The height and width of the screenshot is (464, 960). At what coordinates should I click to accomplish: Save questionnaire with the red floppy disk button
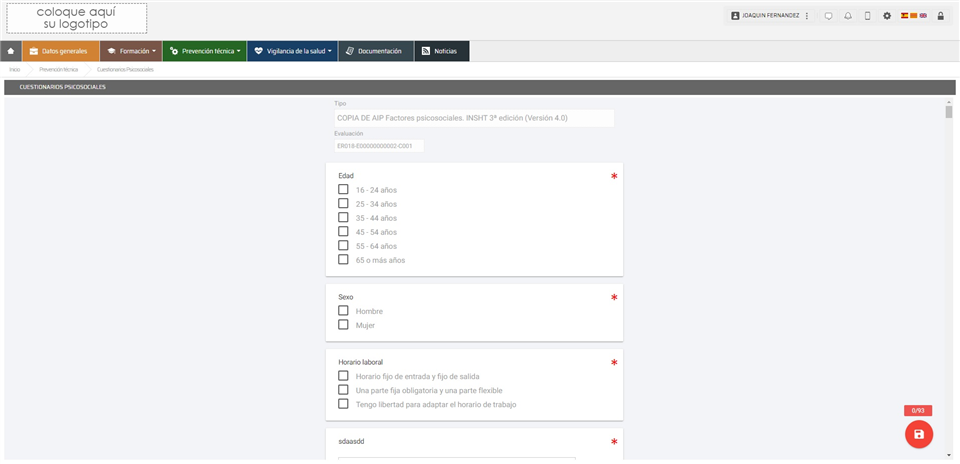click(x=919, y=434)
